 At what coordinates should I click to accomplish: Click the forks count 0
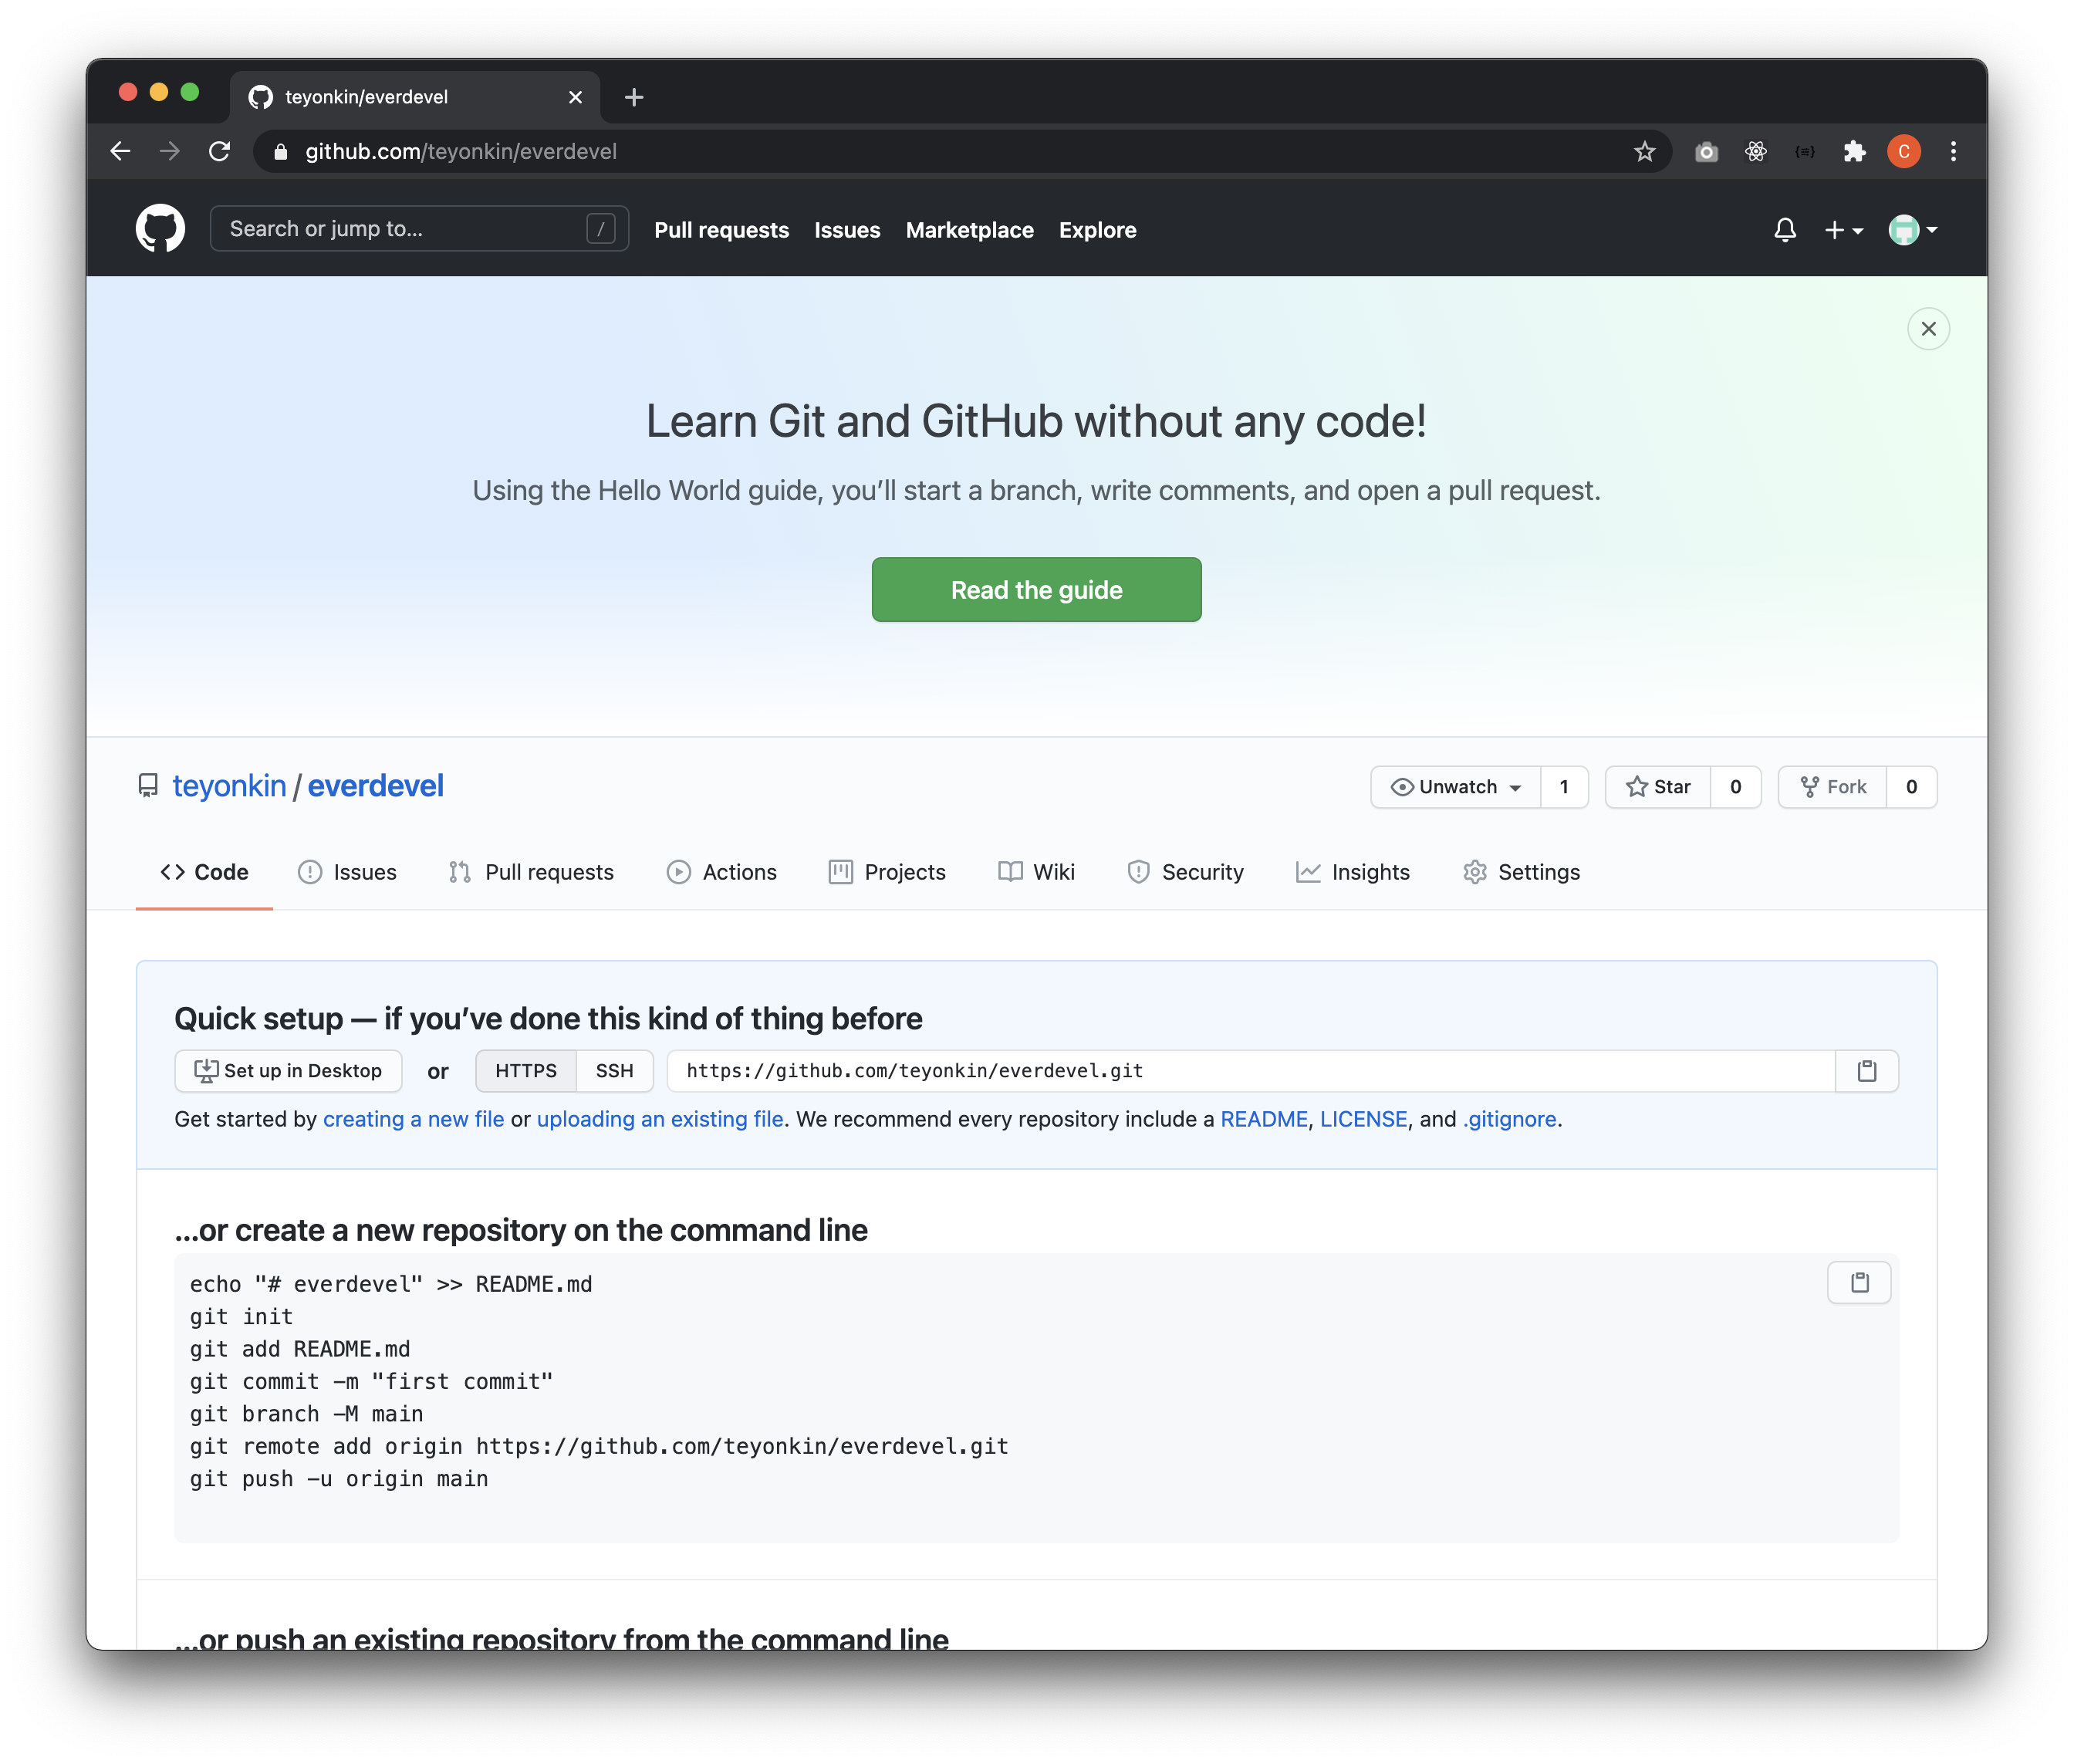click(x=1911, y=787)
